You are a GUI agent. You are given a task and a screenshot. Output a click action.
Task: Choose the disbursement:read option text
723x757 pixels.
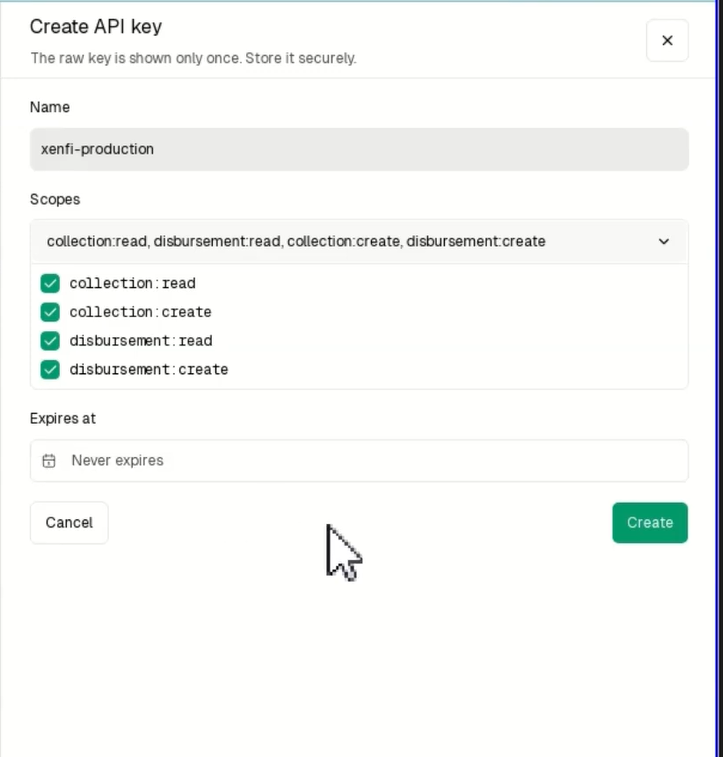140,340
